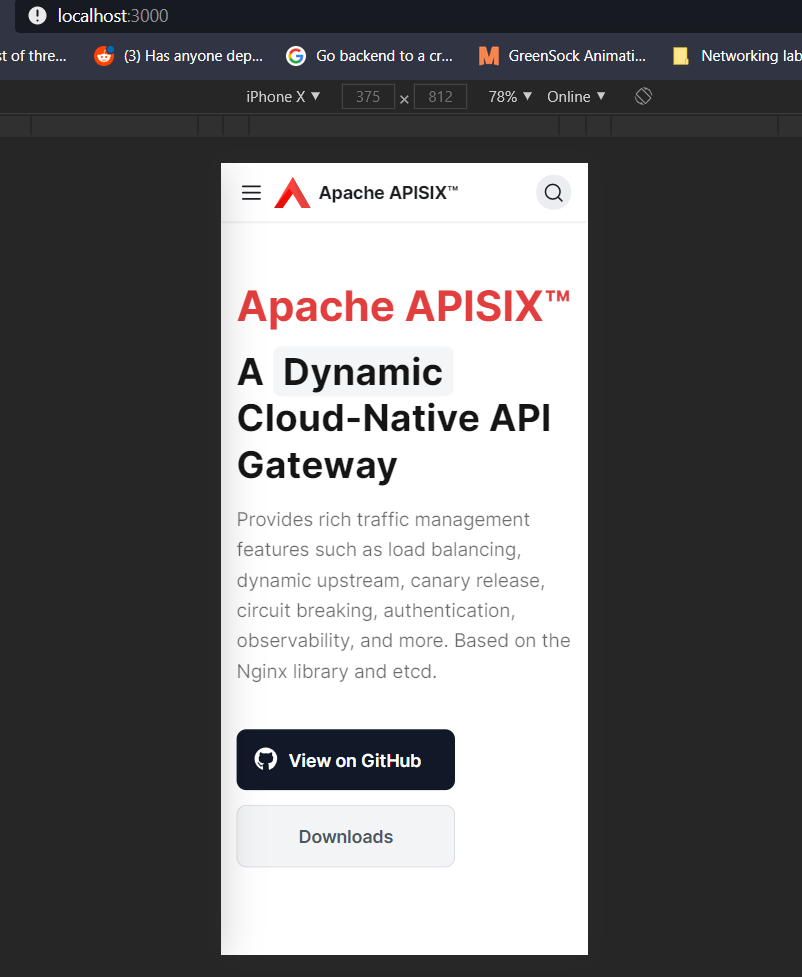
Task: Open the Reddit bookmark icon
Action: tap(104, 56)
